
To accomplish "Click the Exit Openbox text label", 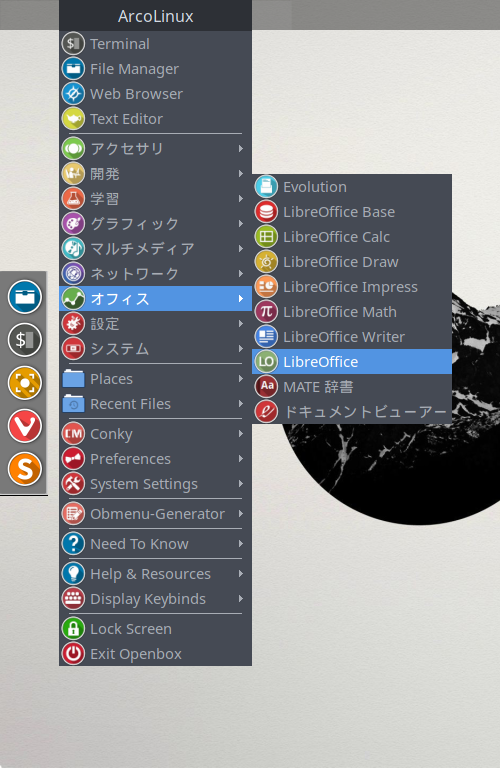I will coord(136,654).
